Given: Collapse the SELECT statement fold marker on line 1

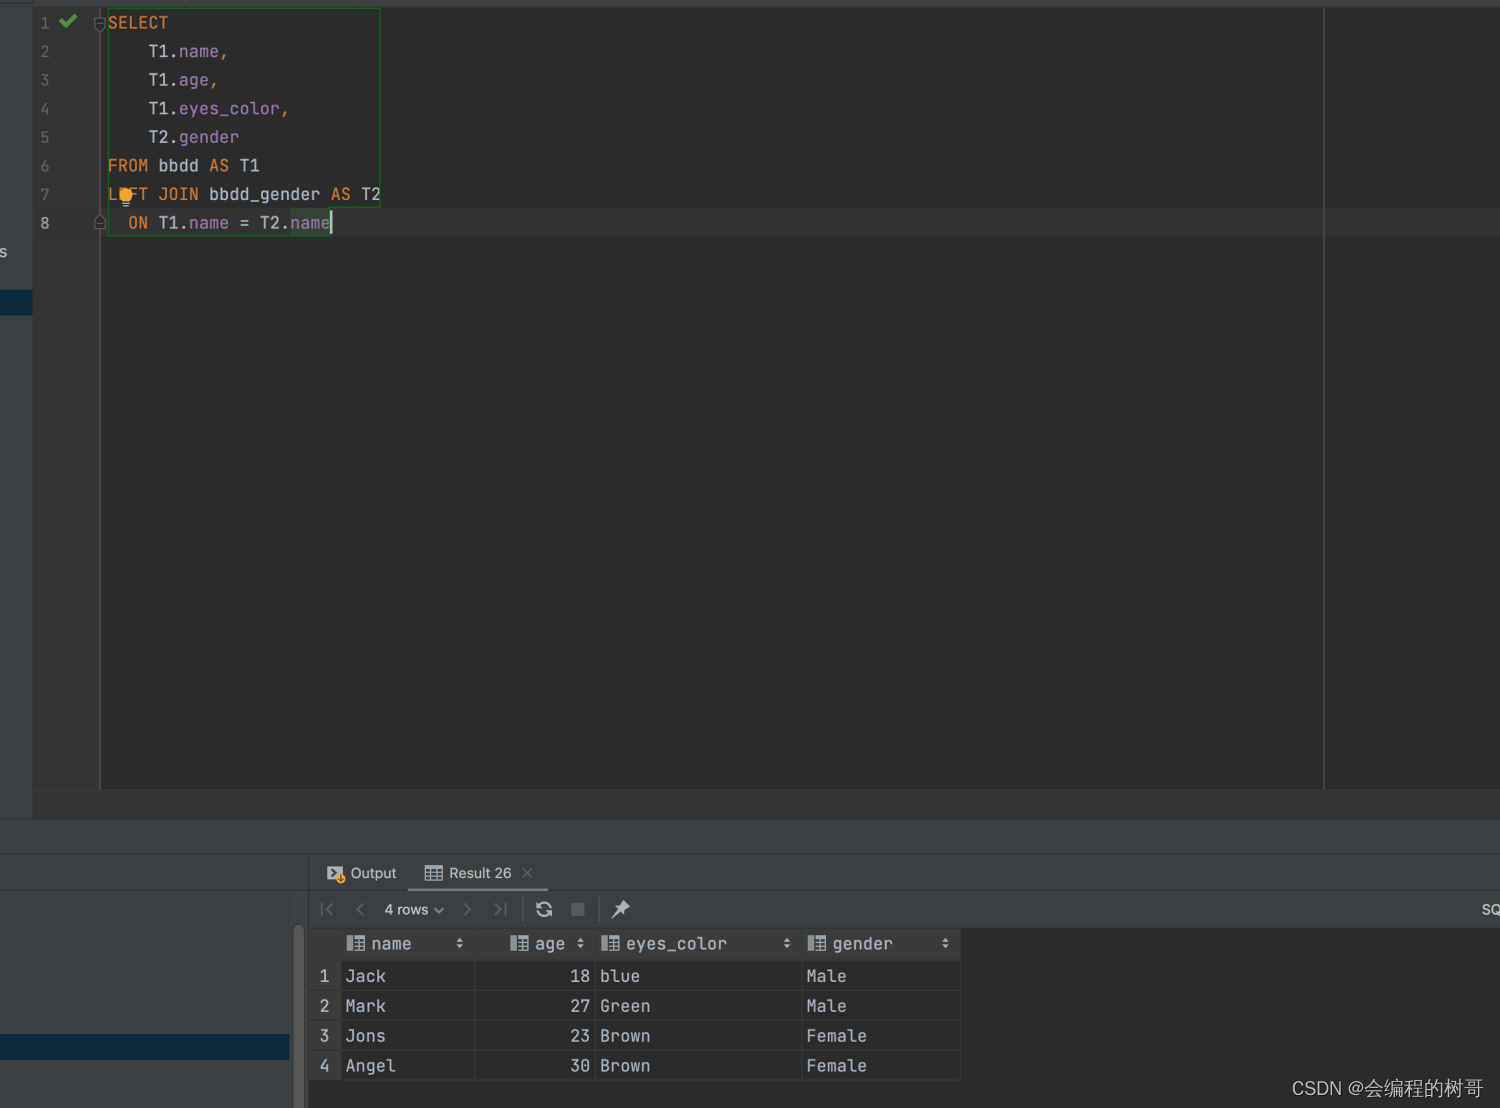Looking at the screenshot, I should click(100, 23).
